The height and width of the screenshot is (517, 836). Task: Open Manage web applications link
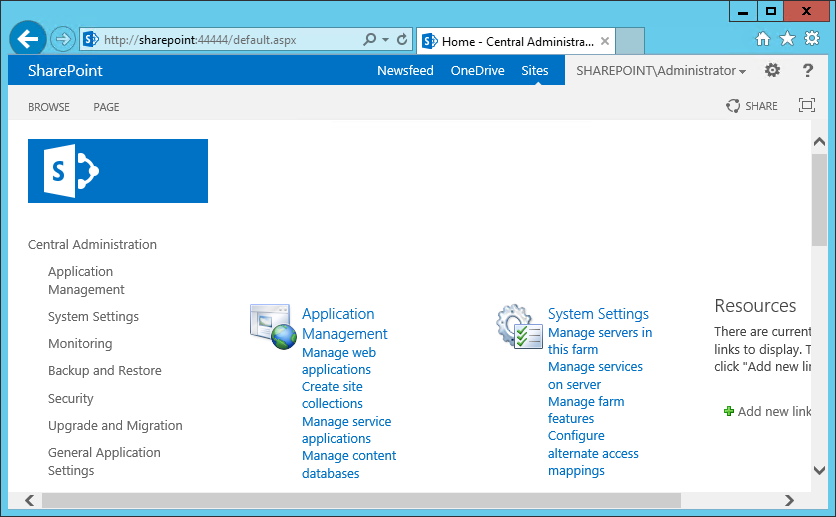tap(339, 361)
